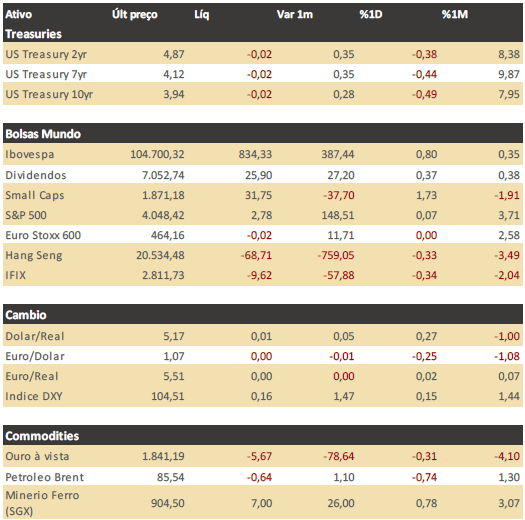This screenshot has height=520, width=525.
Task: Click the Commodities section header
Action: click(x=42, y=436)
